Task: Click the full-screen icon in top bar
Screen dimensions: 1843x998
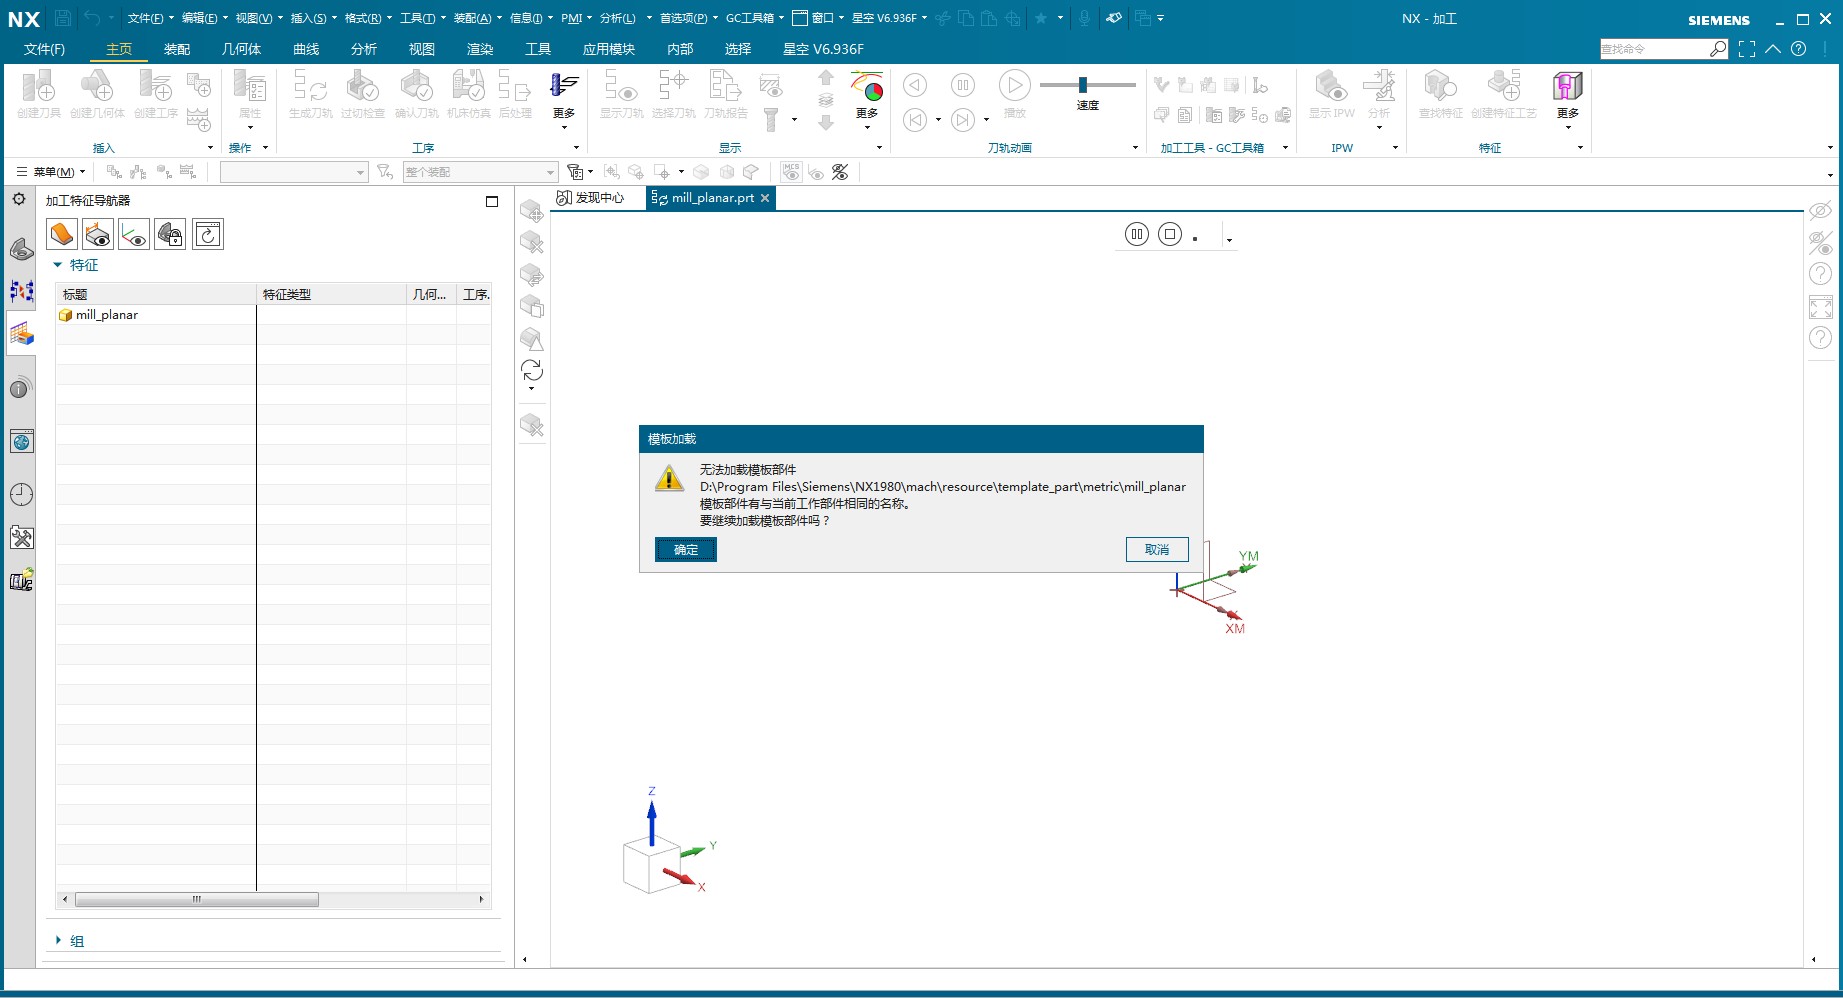Action: (1747, 49)
